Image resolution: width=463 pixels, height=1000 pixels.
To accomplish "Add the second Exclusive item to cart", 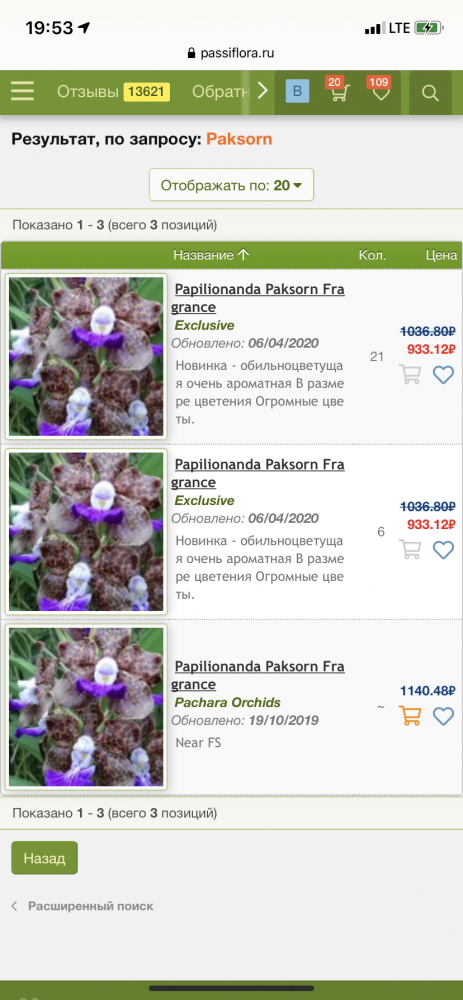I will pyautogui.click(x=409, y=549).
